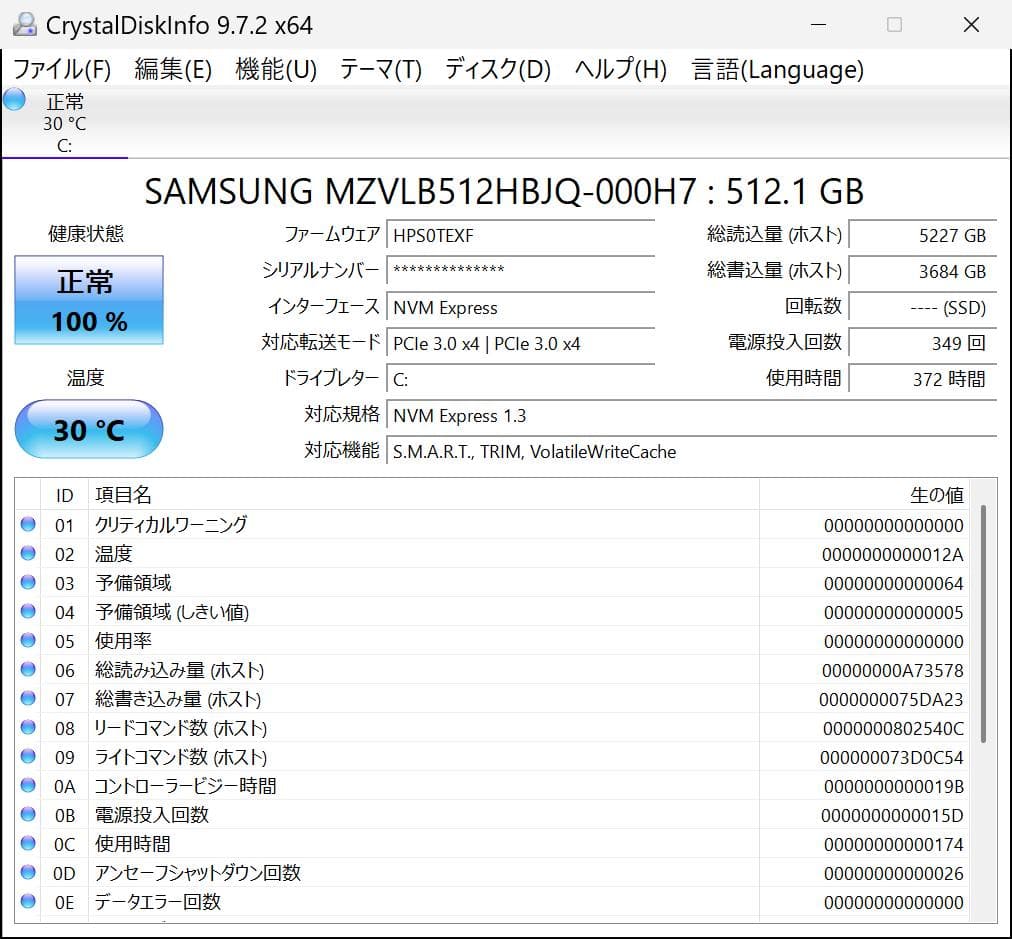This screenshot has height=939, width=1012.
Task: Click the 正常 100 % health status button
Action: point(89,300)
